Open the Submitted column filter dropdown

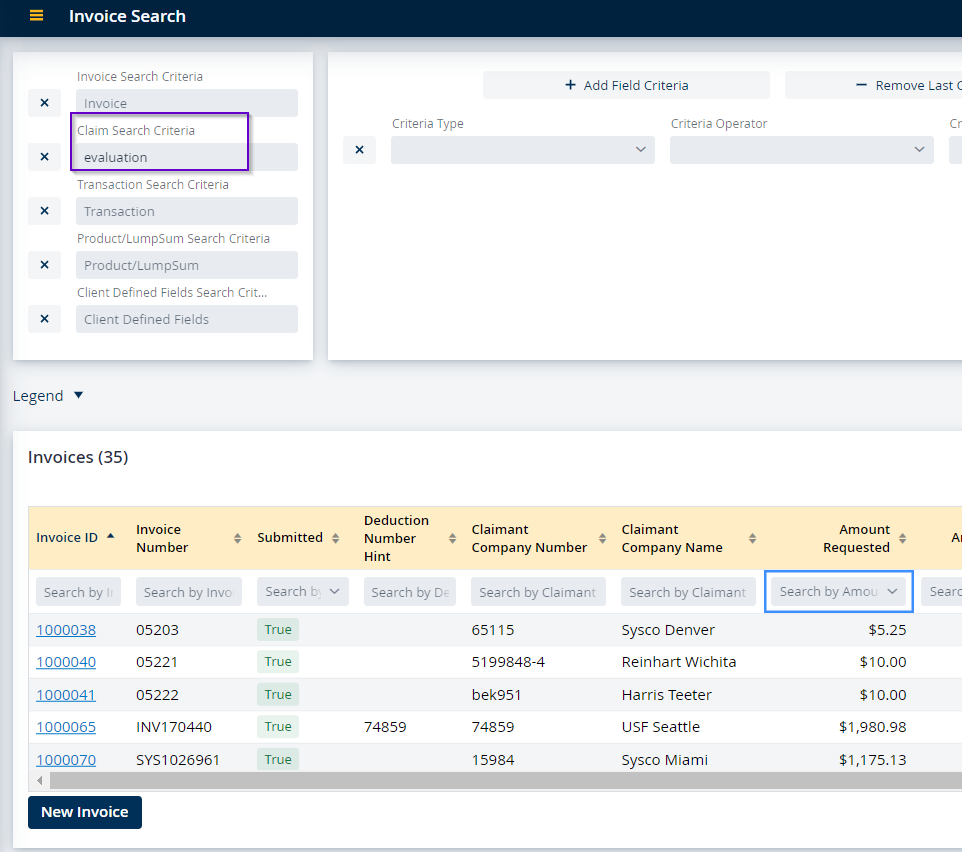coord(303,592)
